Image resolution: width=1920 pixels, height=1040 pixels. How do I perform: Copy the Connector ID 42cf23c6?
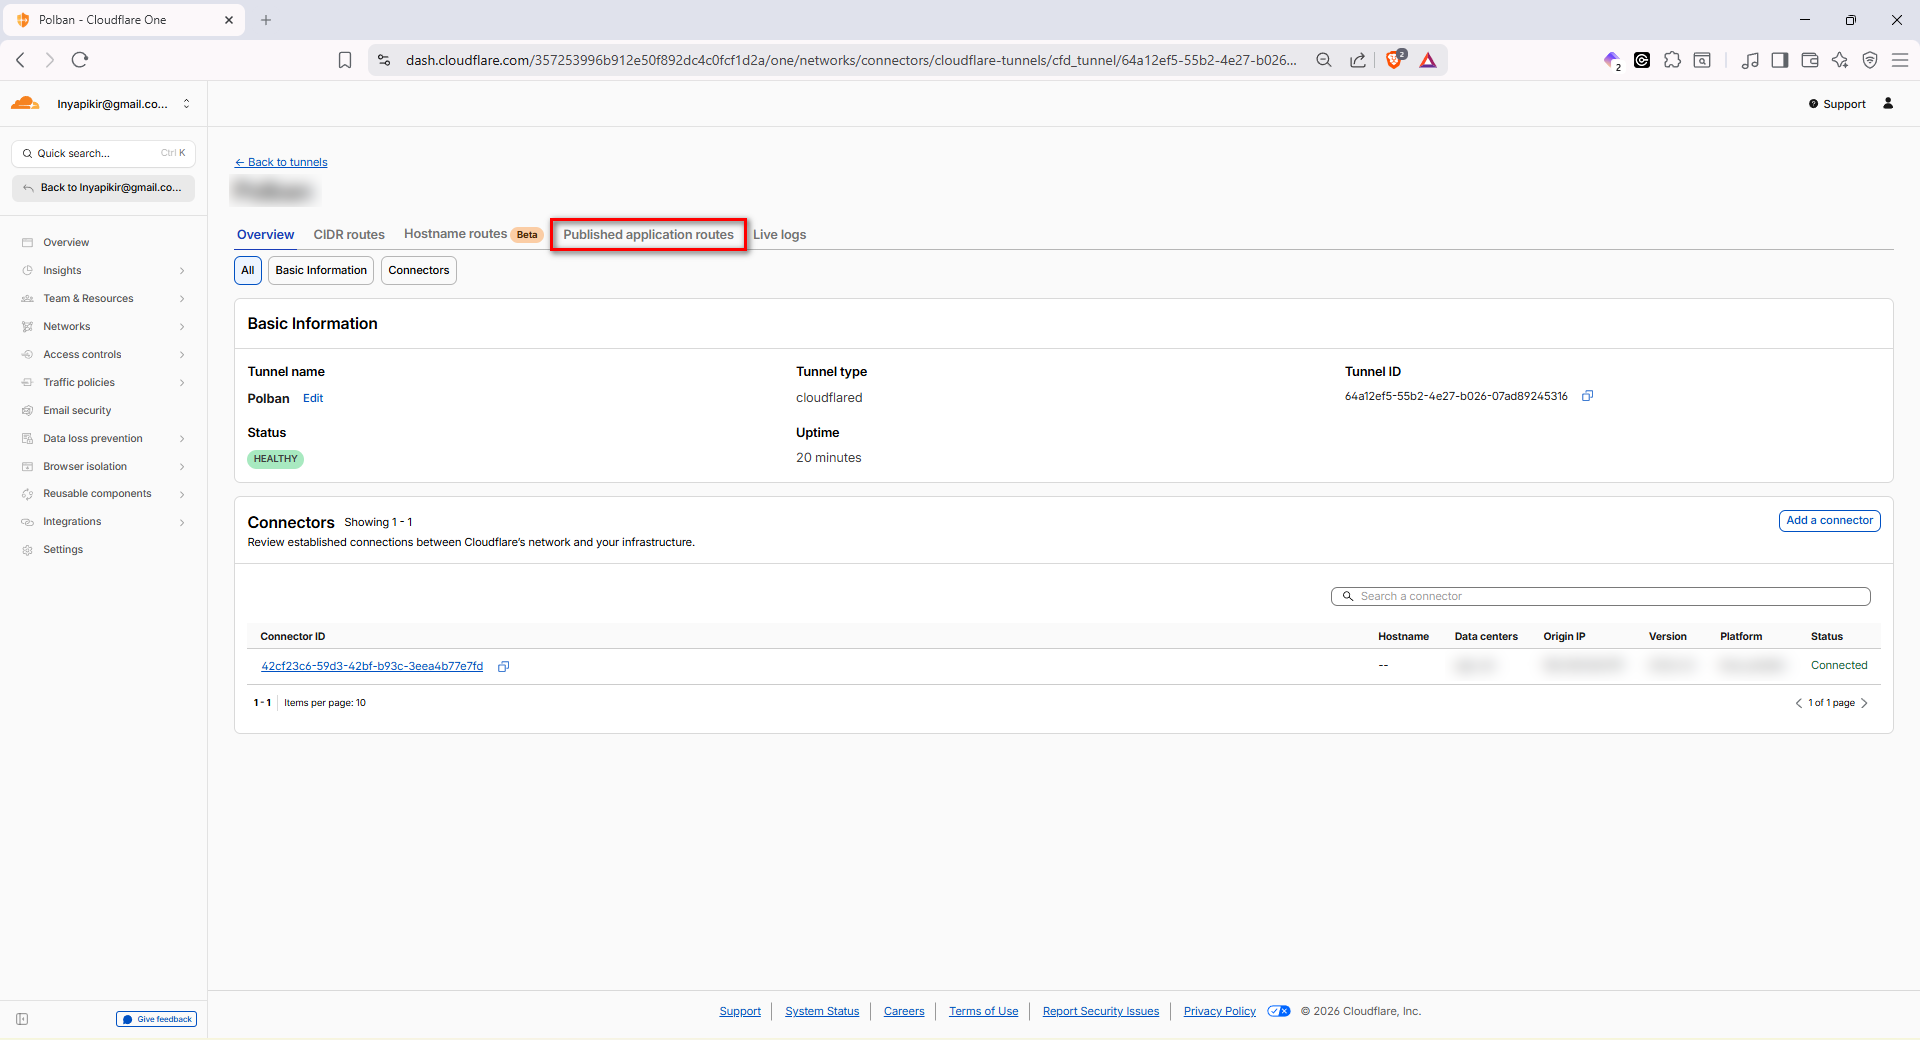504,666
